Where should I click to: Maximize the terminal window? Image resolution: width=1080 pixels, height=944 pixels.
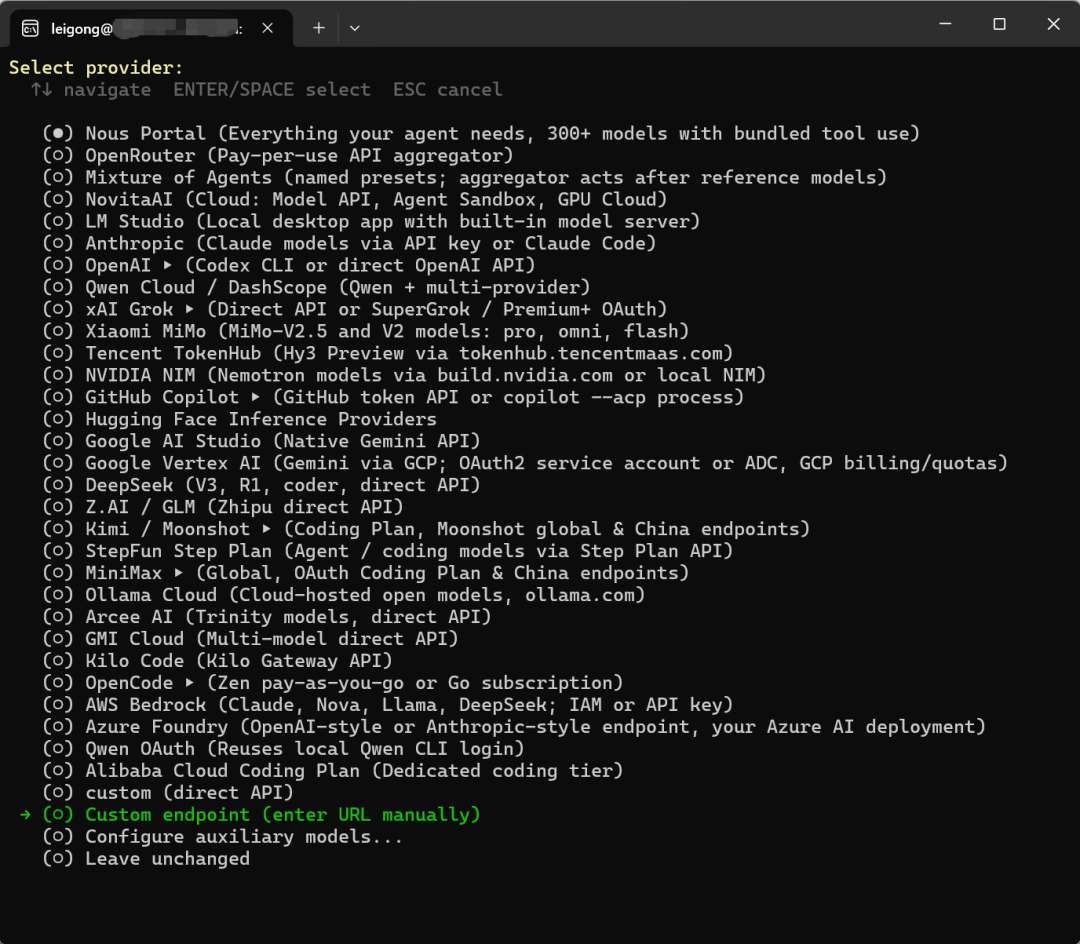tap(999, 24)
